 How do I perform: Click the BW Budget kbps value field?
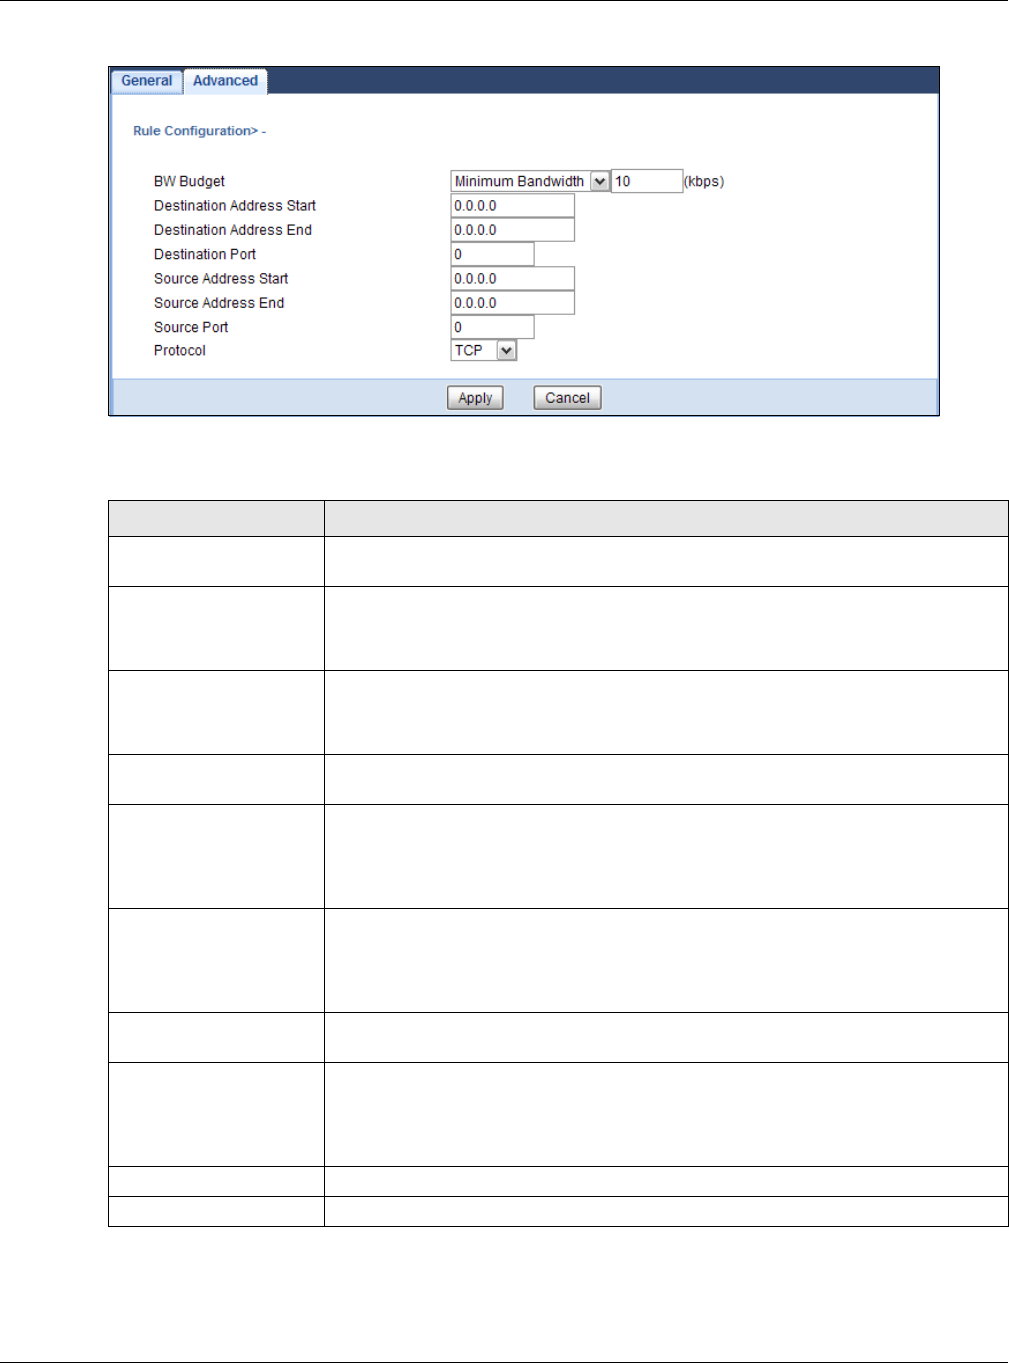click(646, 181)
